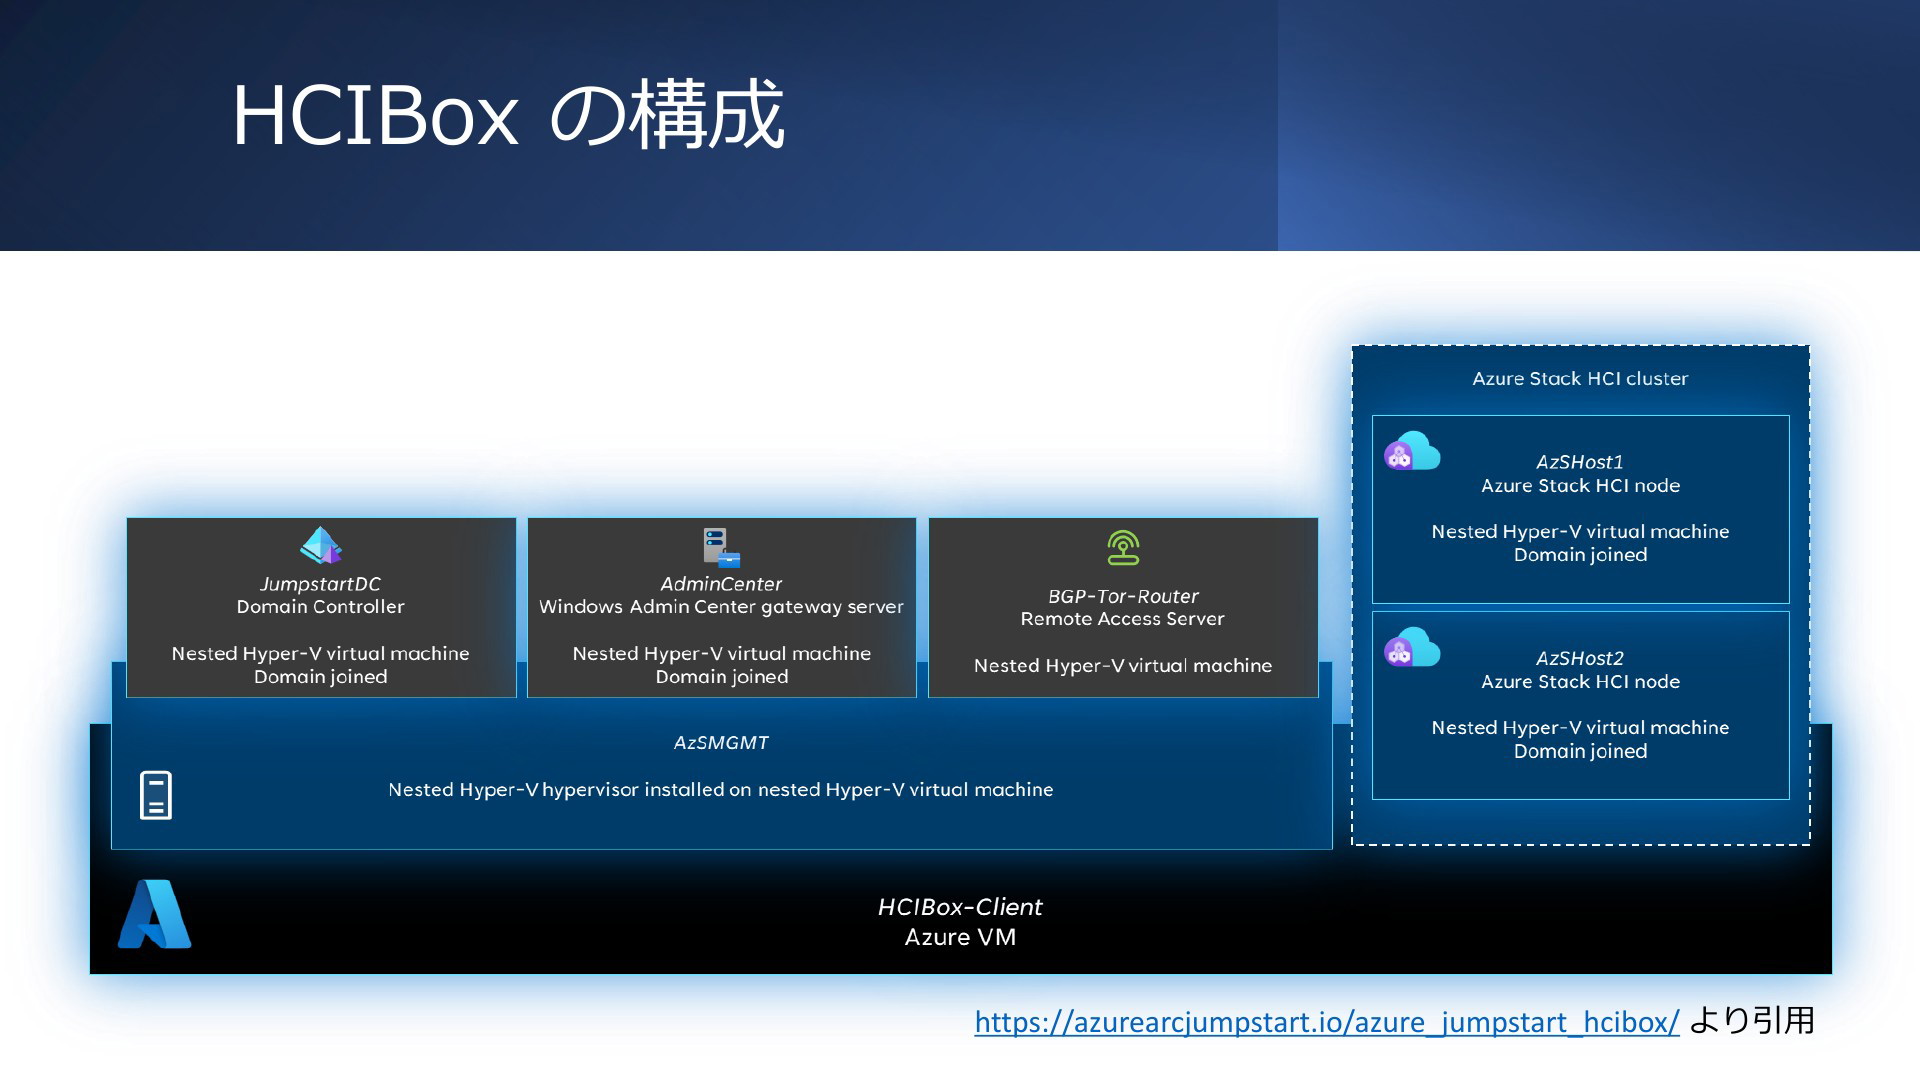Click the AdminCenter server icon

point(721,548)
